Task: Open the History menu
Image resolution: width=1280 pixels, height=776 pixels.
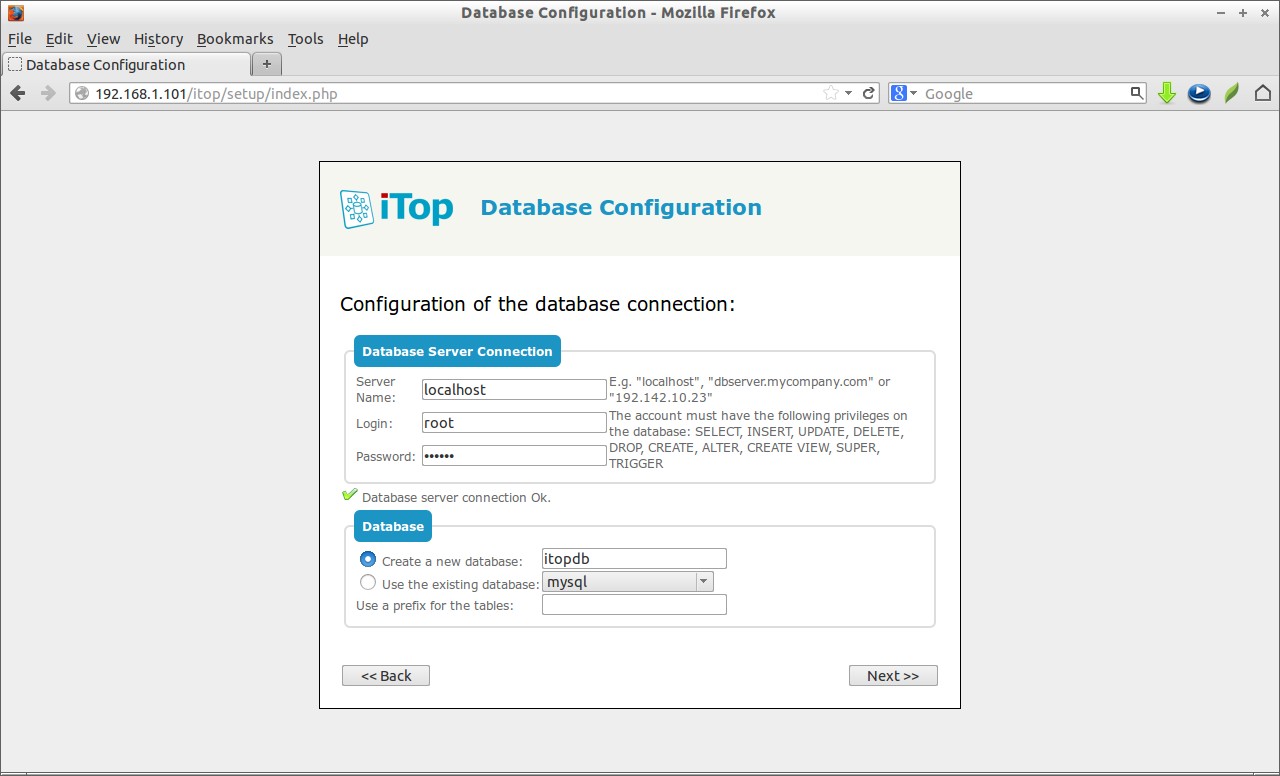Action: tap(158, 39)
